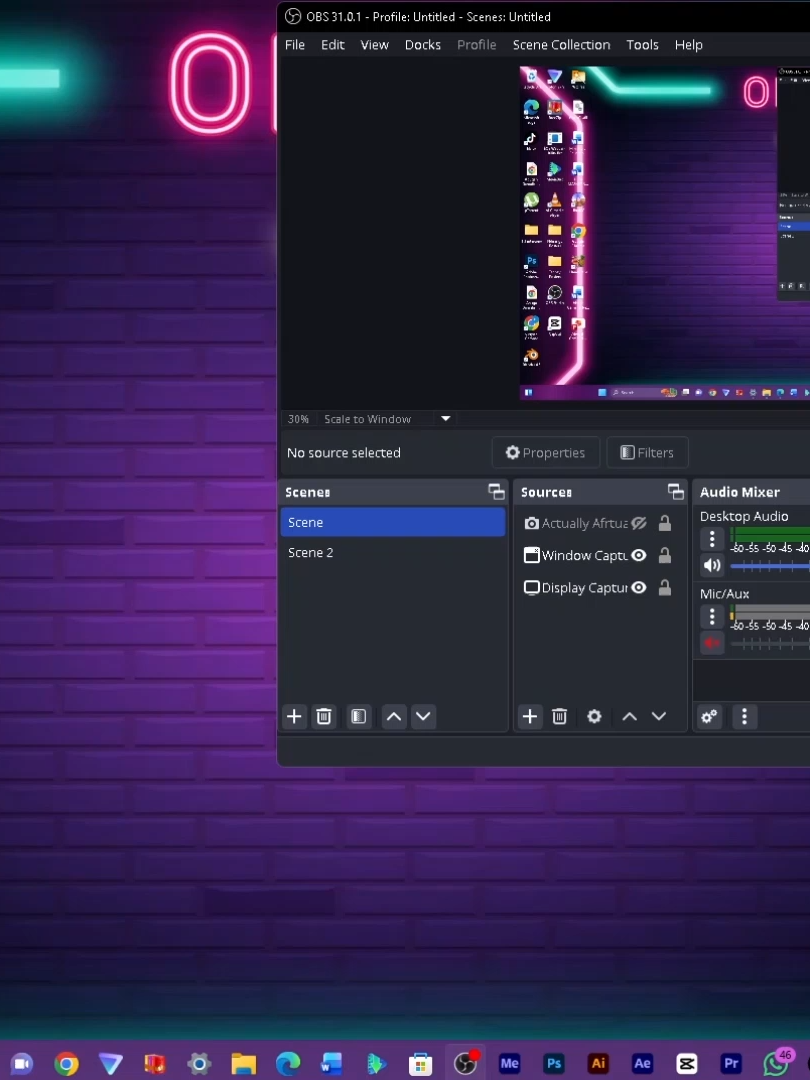Screen dimensions: 810x1080
Task: Click the Filters button
Action: coord(647,452)
